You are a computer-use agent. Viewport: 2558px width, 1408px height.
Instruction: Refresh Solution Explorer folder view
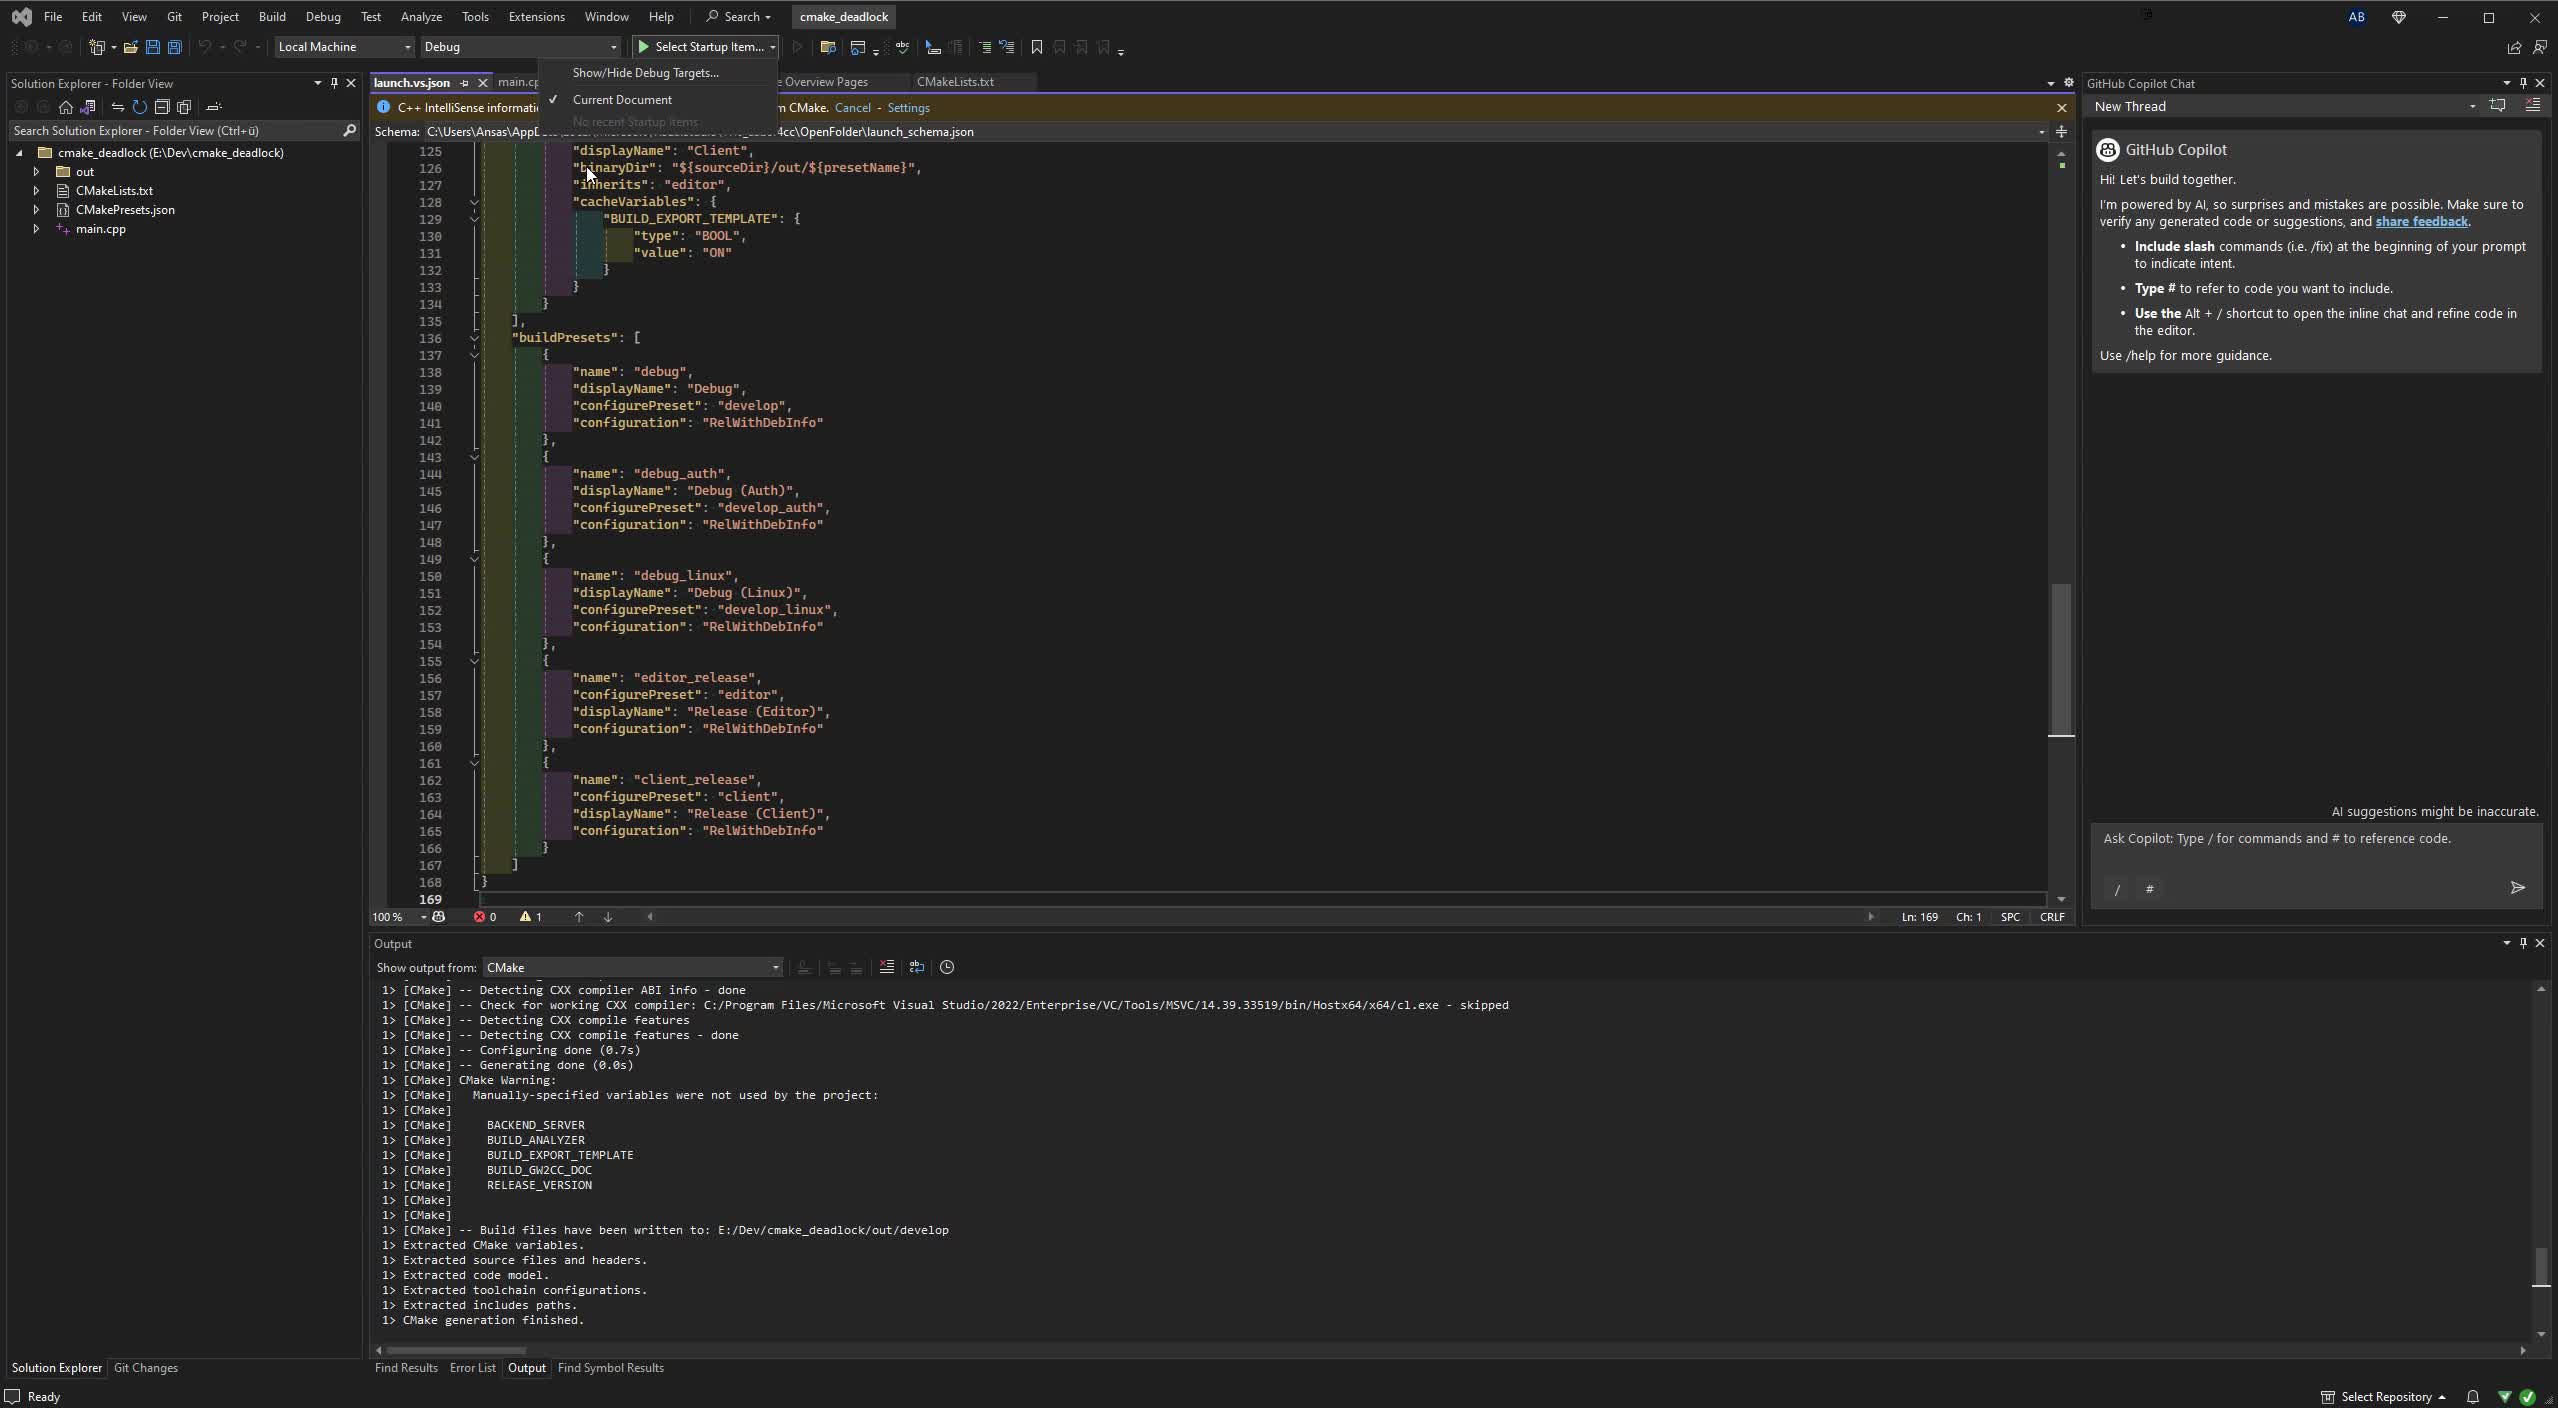[139, 107]
